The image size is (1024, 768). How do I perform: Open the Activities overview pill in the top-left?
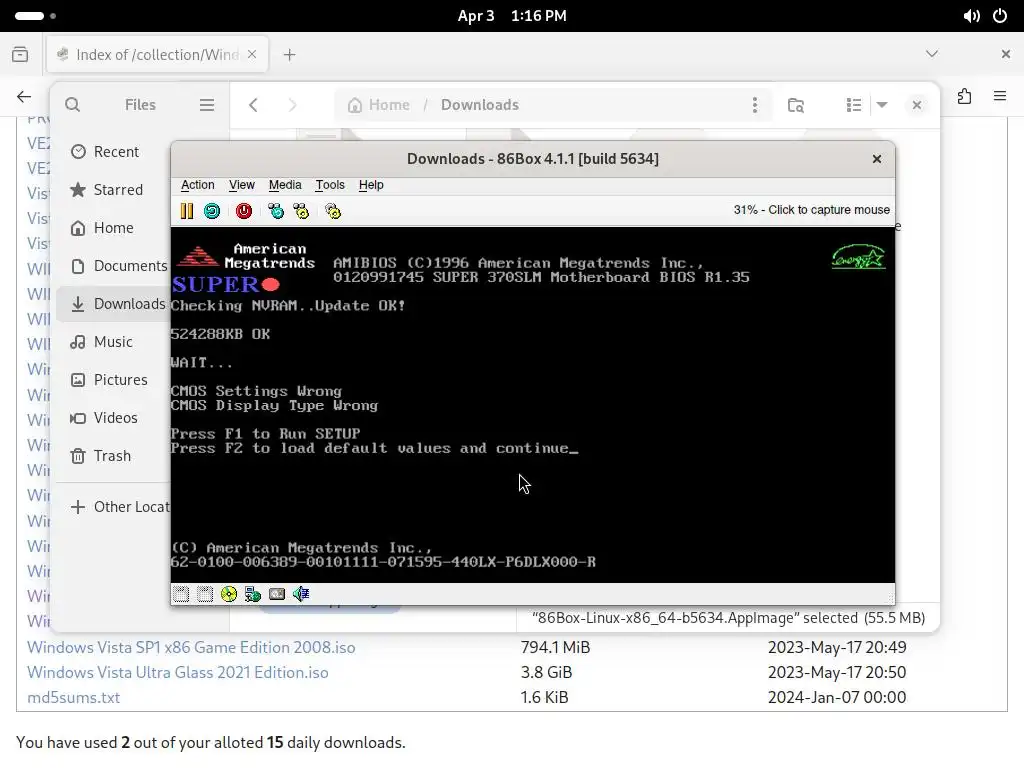[35, 16]
